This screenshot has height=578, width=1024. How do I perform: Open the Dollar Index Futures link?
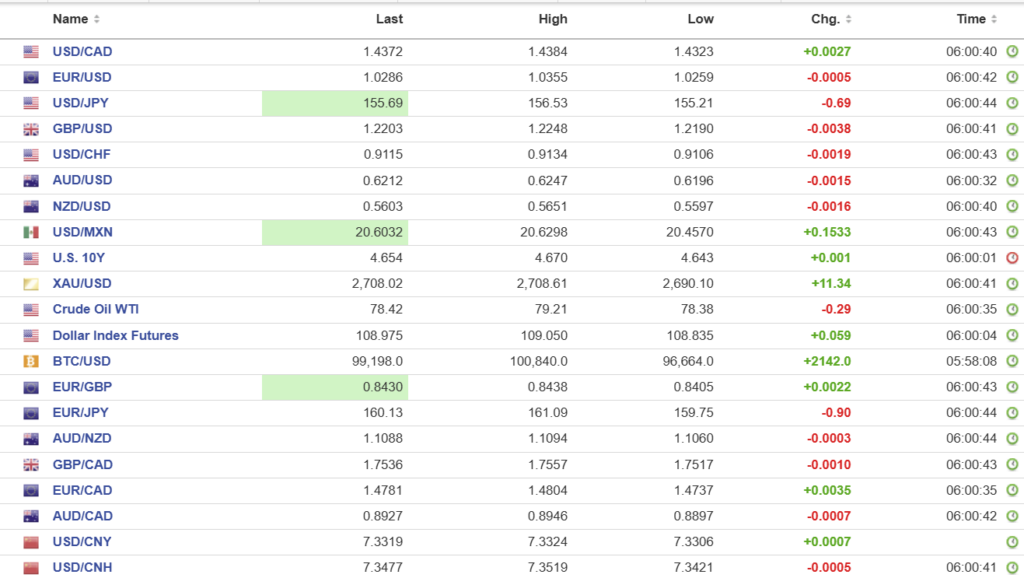pyautogui.click(x=115, y=336)
